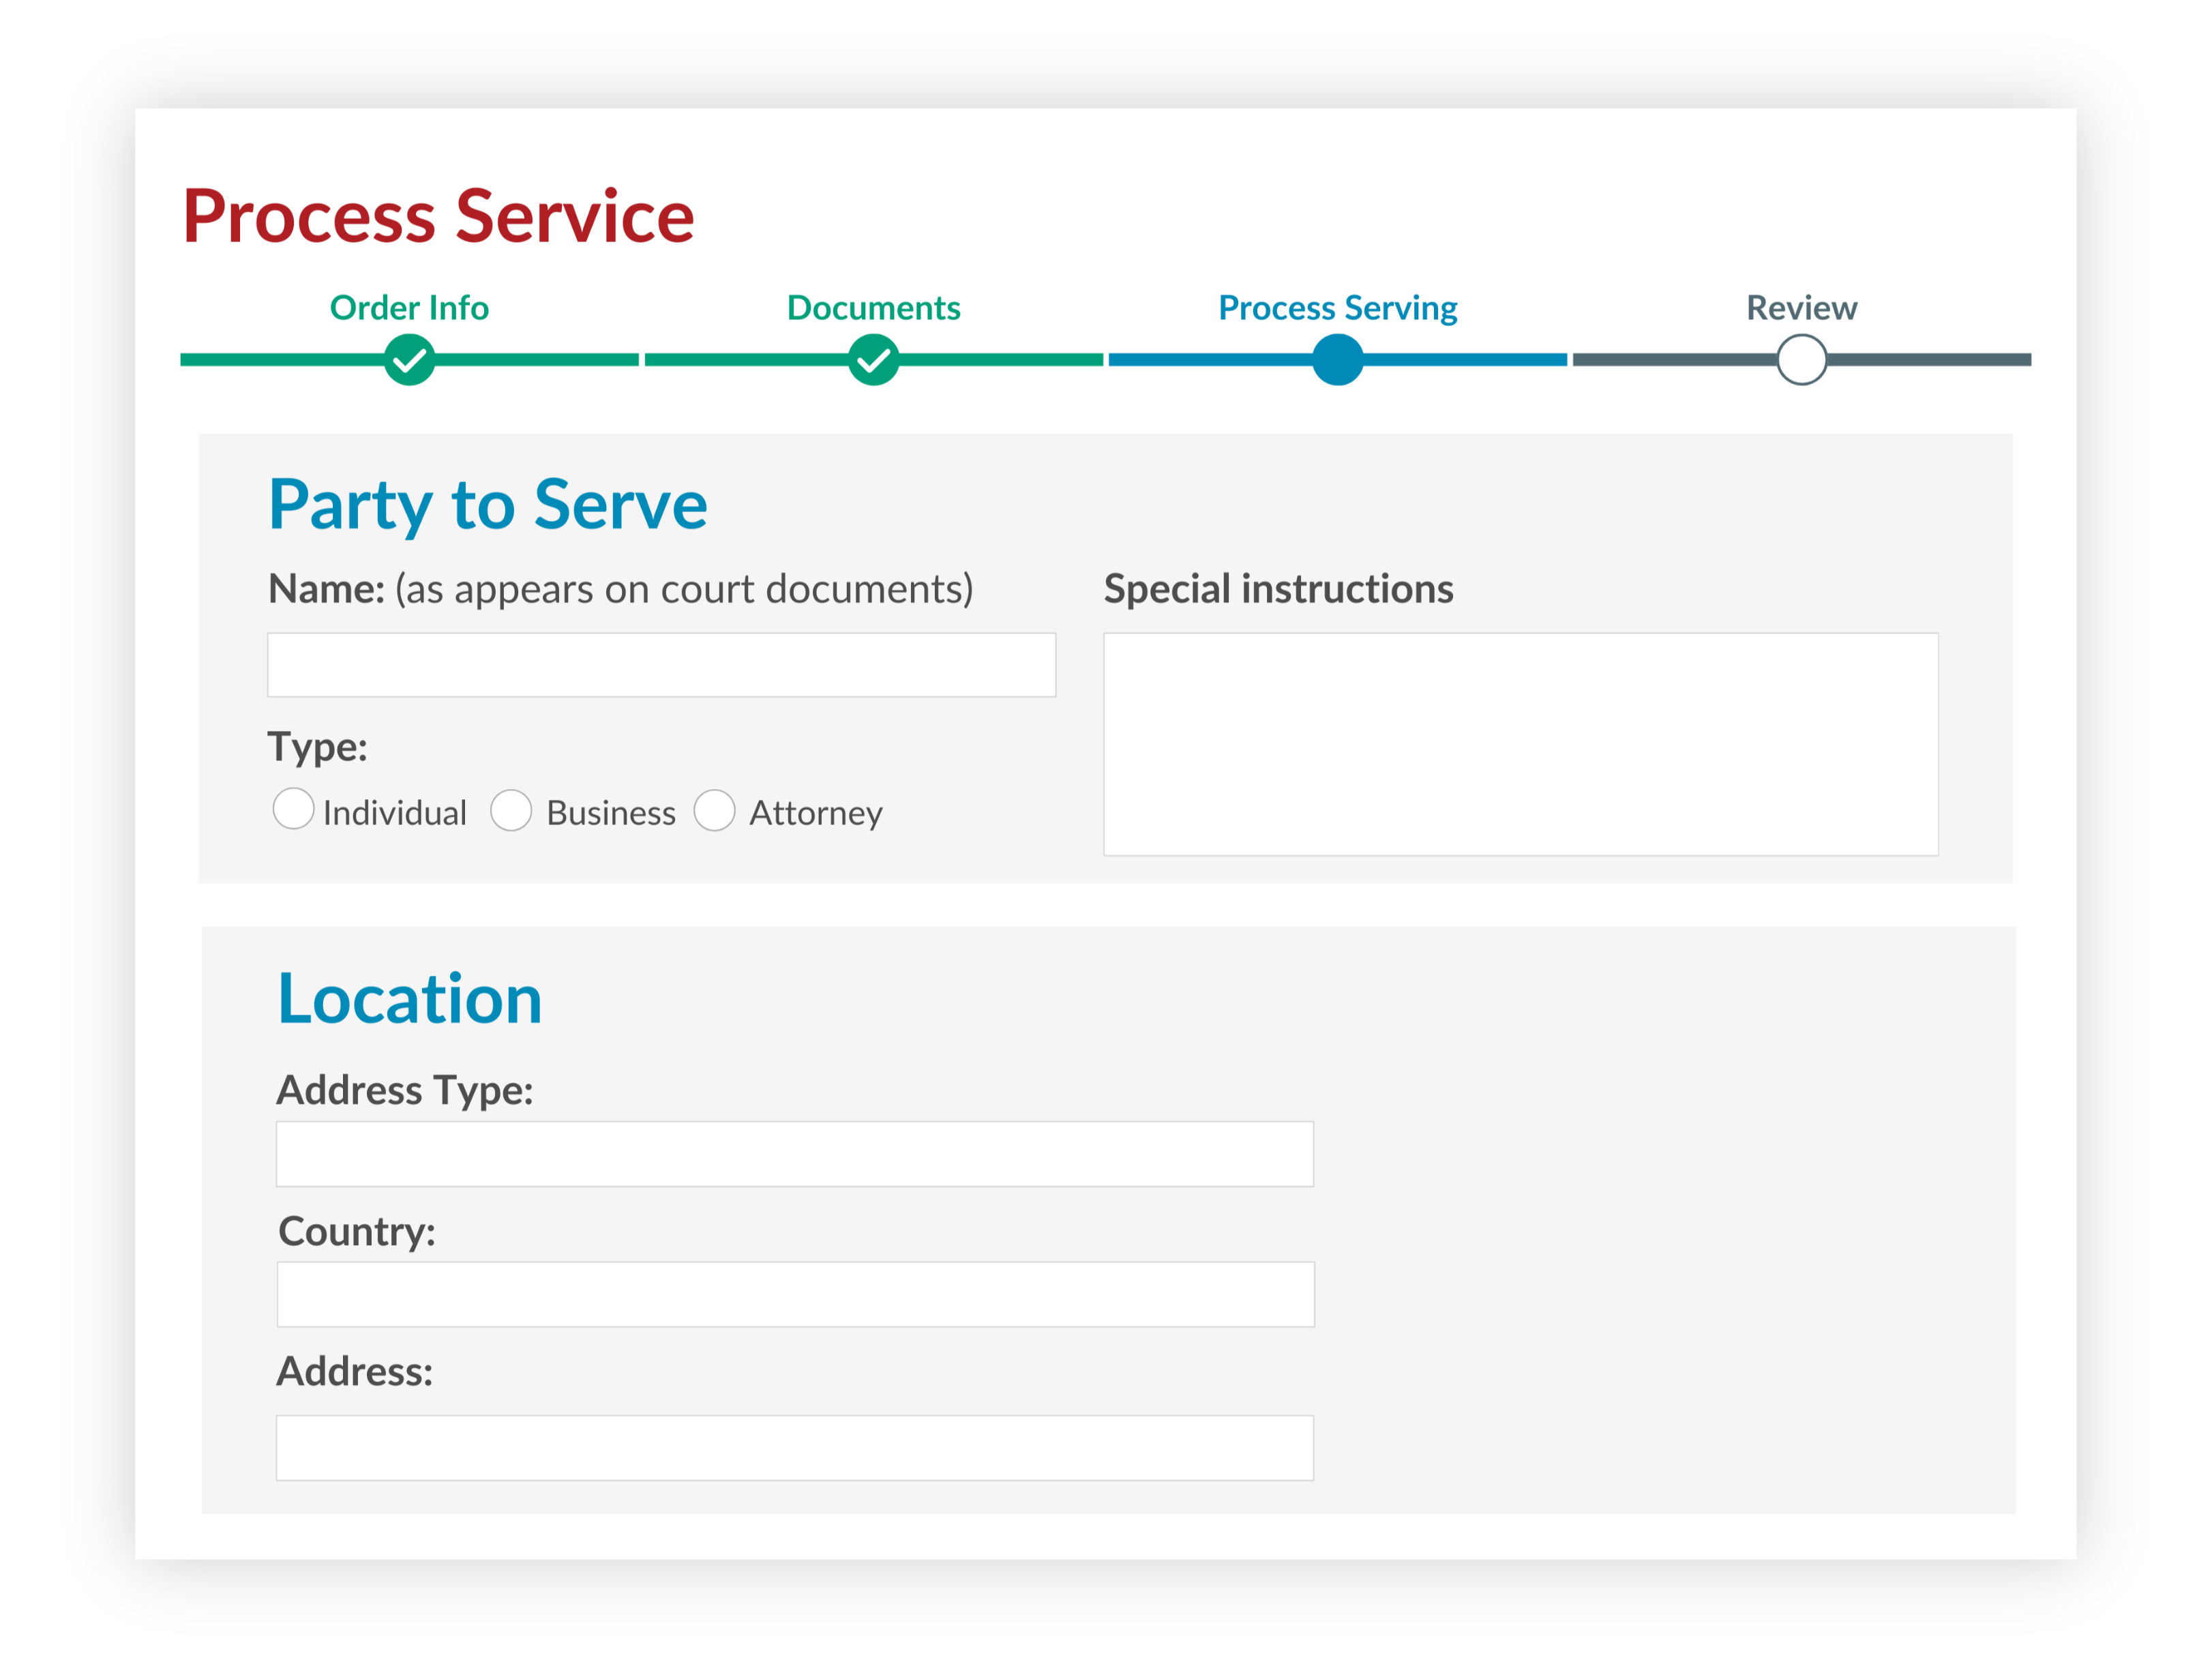Click the "Type:" label
Image resolution: width=2212 pixels, height=1668 pixels.
(318, 748)
